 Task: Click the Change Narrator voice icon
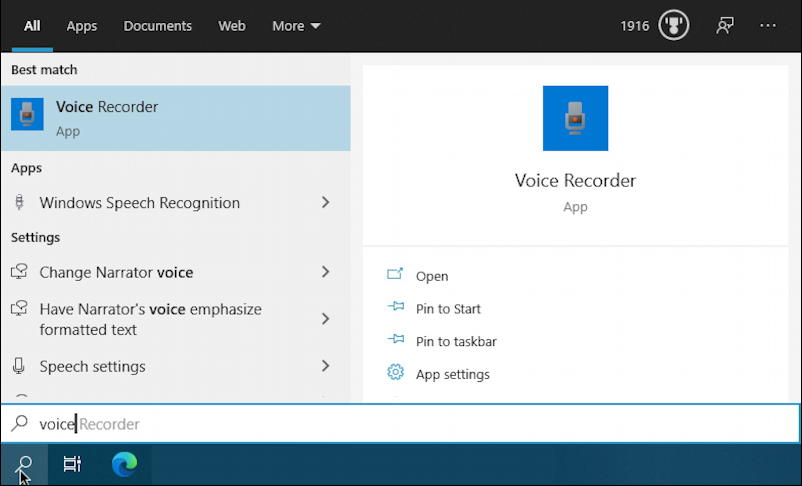pyautogui.click(x=19, y=271)
